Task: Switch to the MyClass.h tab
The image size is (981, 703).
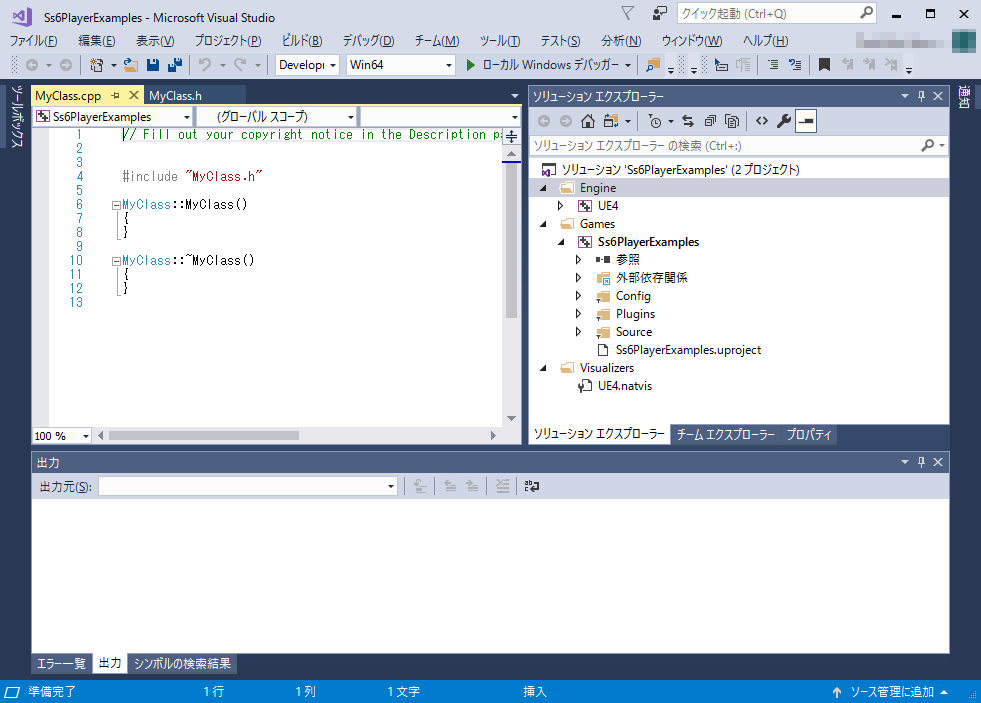Action: [x=175, y=96]
